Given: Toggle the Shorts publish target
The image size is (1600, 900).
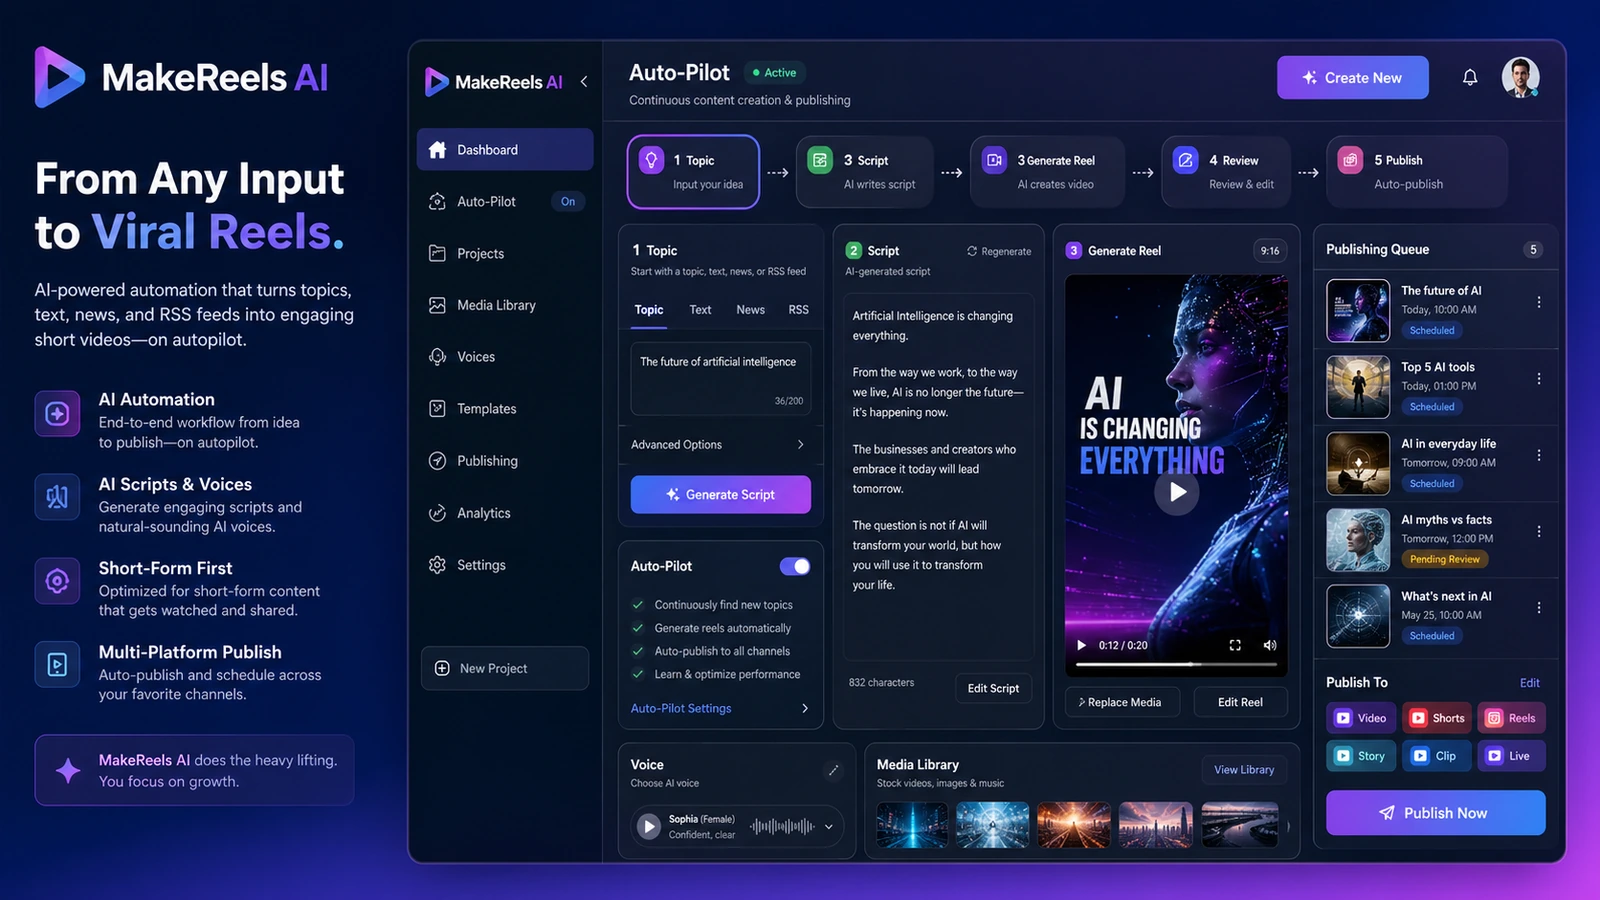Looking at the screenshot, I should point(1437,718).
